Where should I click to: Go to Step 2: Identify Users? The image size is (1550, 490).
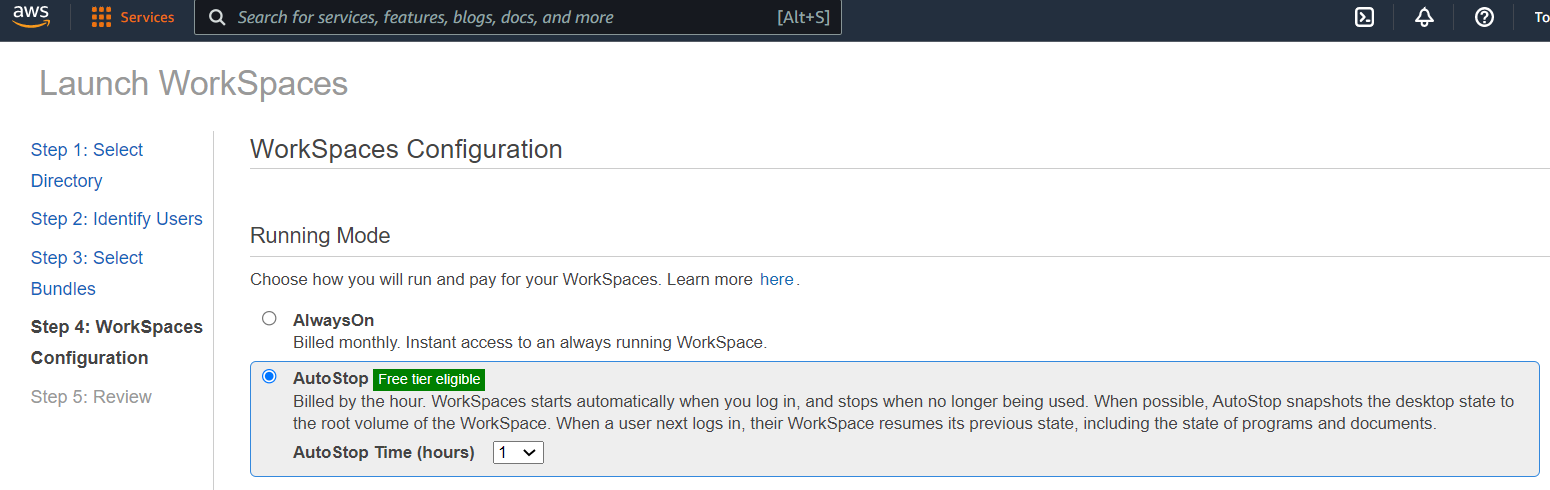coord(116,219)
